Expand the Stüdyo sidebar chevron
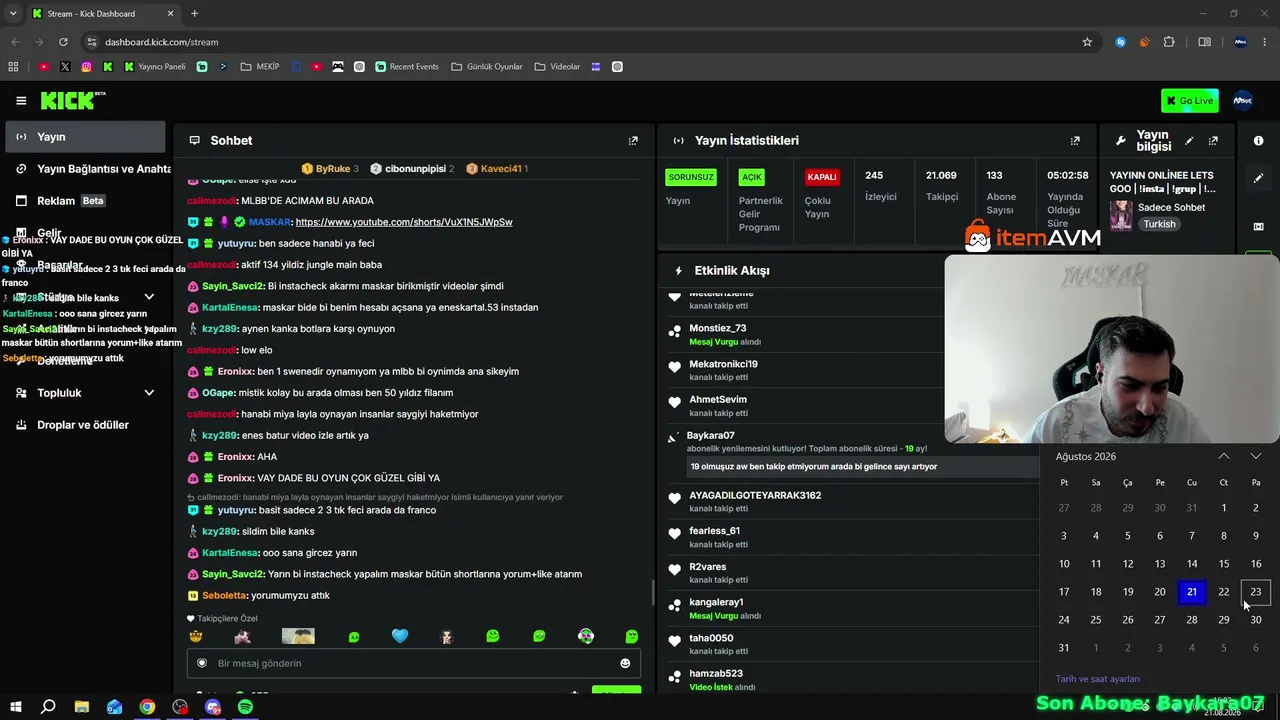The height and width of the screenshot is (720, 1280). [x=149, y=297]
